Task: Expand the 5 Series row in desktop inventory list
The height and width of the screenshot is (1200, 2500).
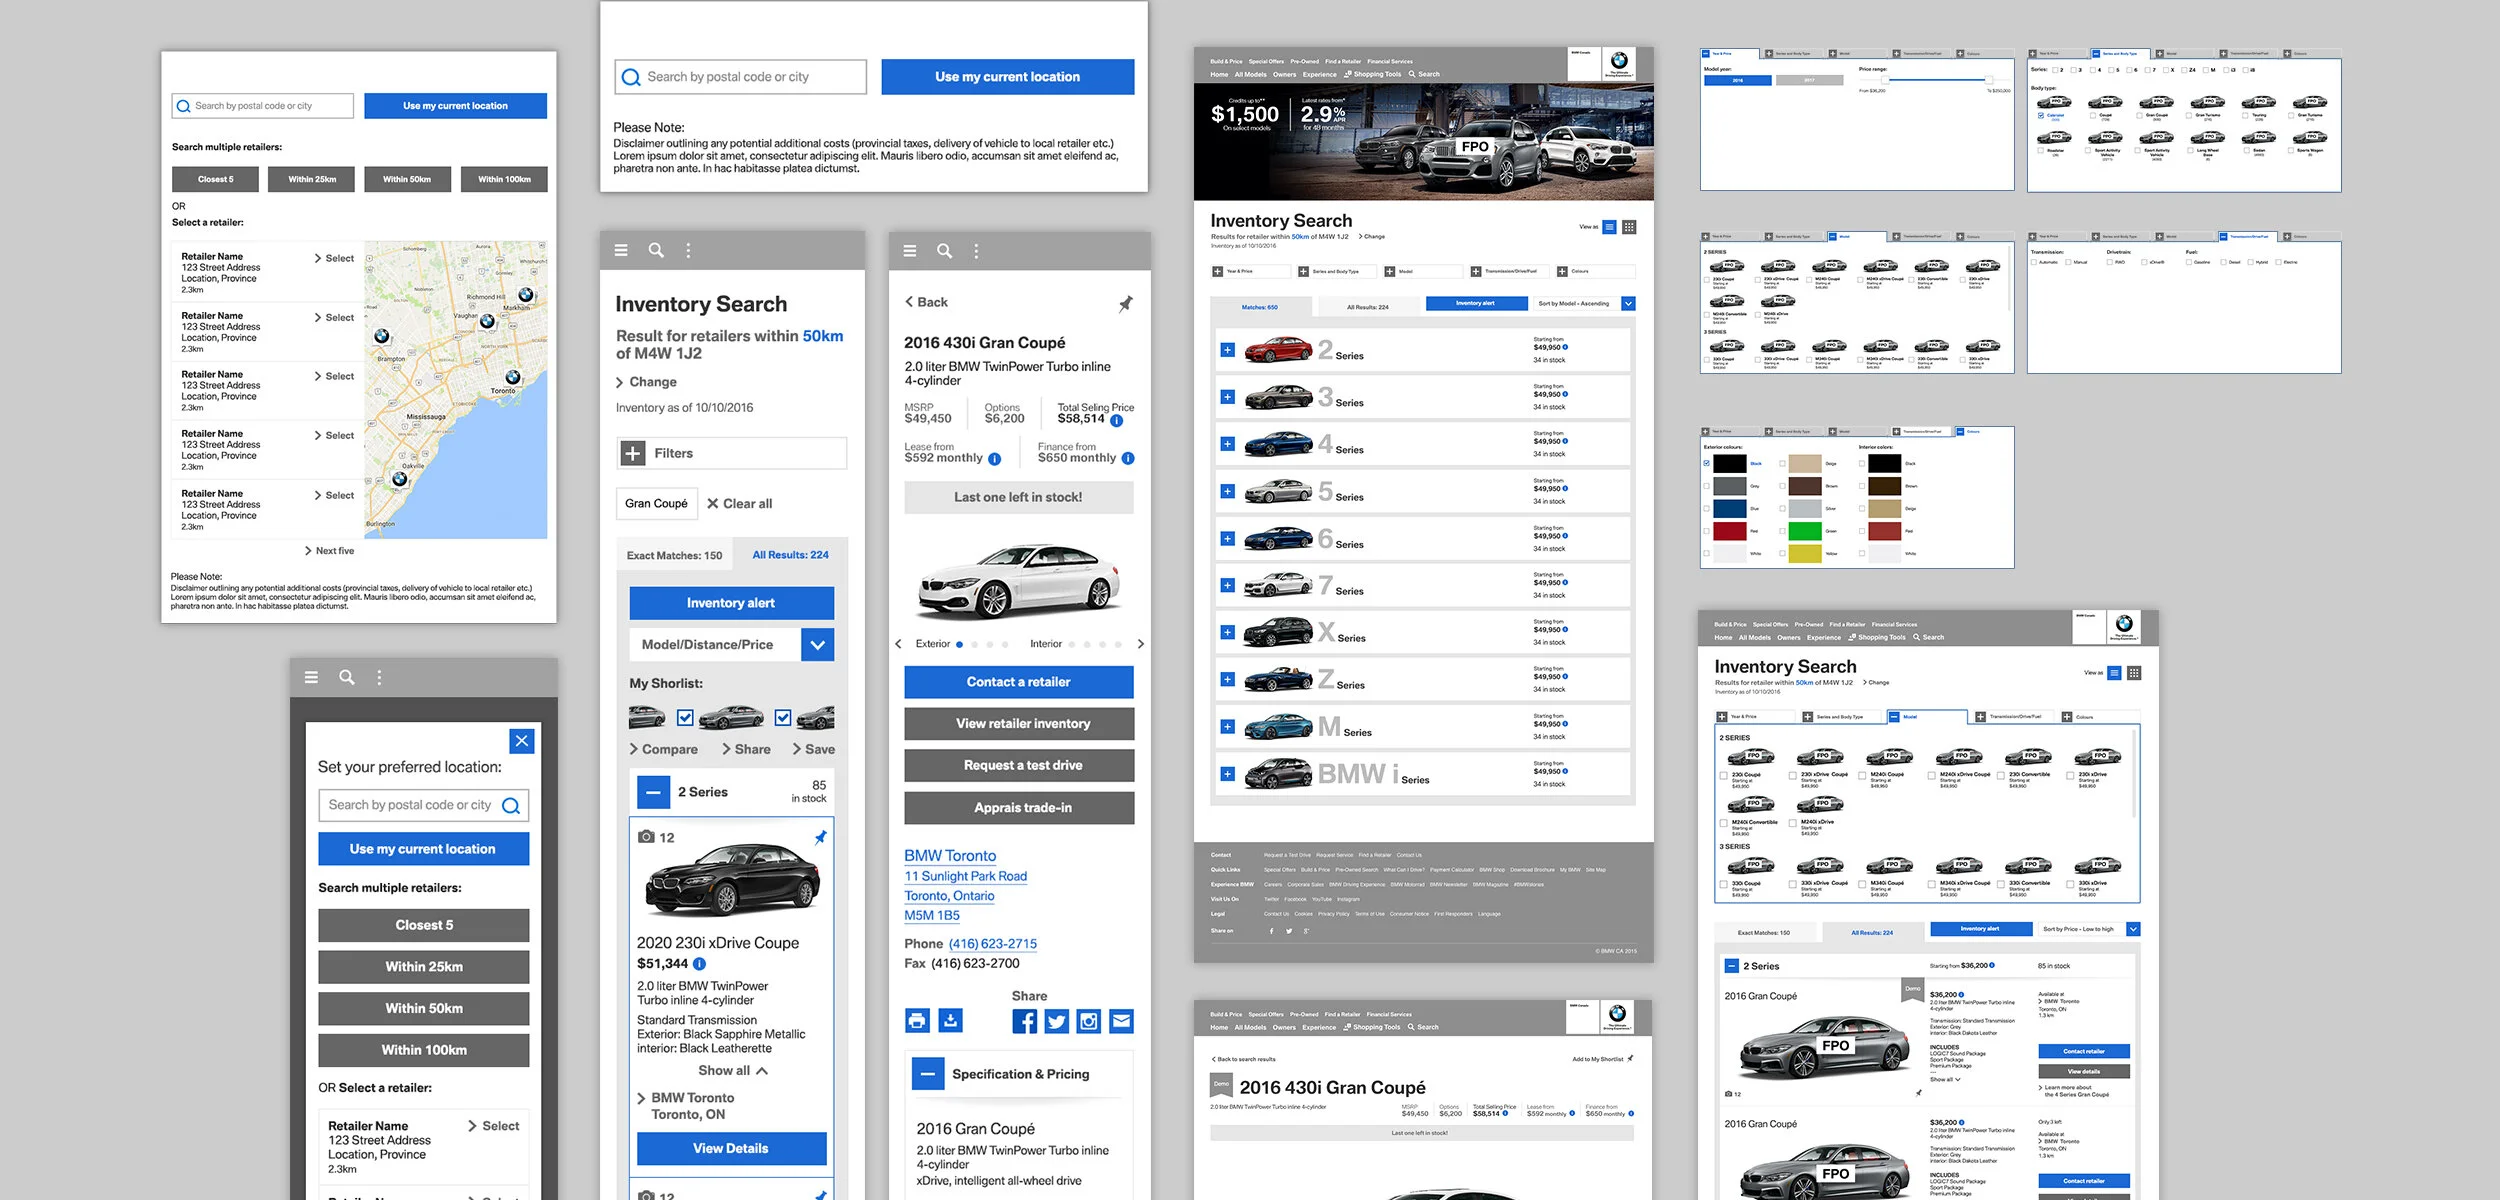Action: pyautogui.click(x=1227, y=491)
